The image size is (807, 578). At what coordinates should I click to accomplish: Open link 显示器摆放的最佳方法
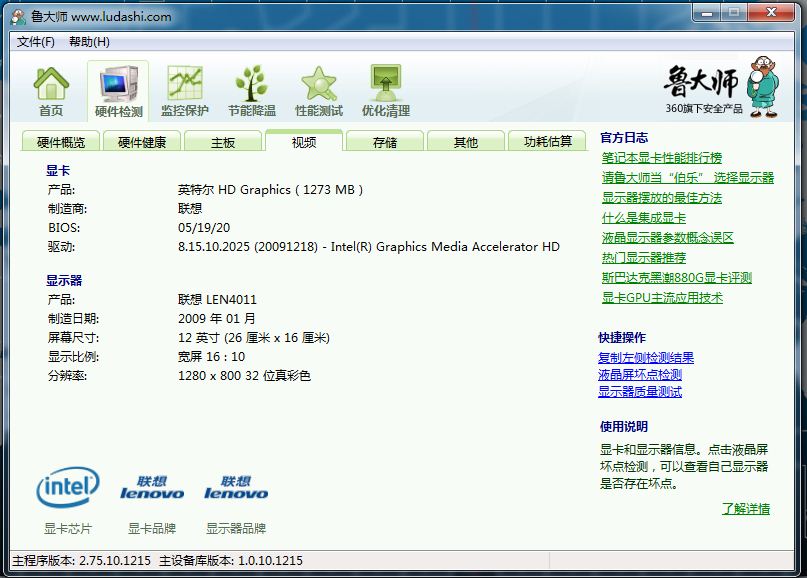click(x=662, y=198)
